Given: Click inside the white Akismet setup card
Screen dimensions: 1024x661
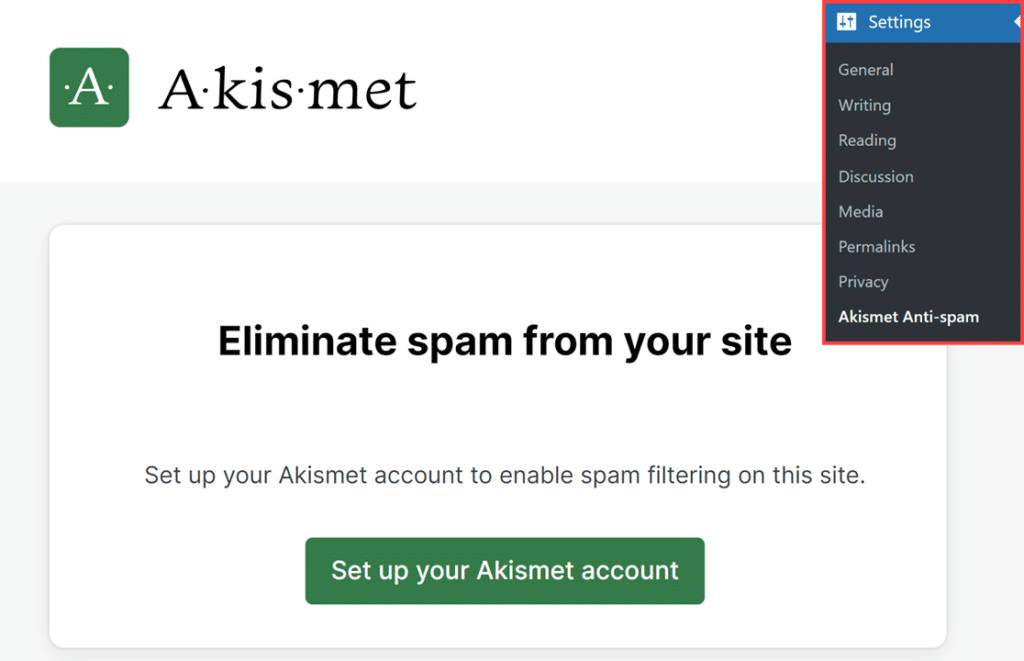Looking at the screenshot, I should (400, 420).
